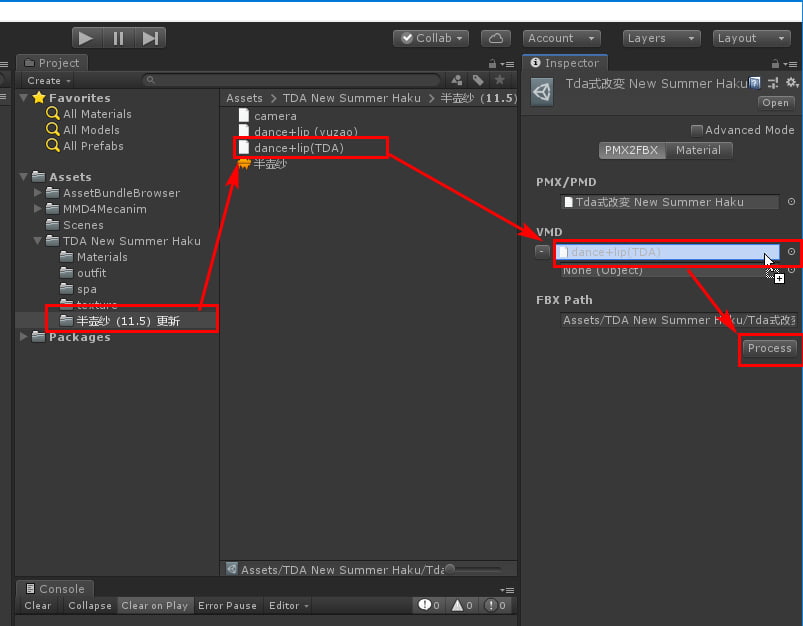Image resolution: width=803 pixels, height=626 pixels.
Task: Click the Open button in Inspector
Action: pyautogui.click(x=775, y=102)
